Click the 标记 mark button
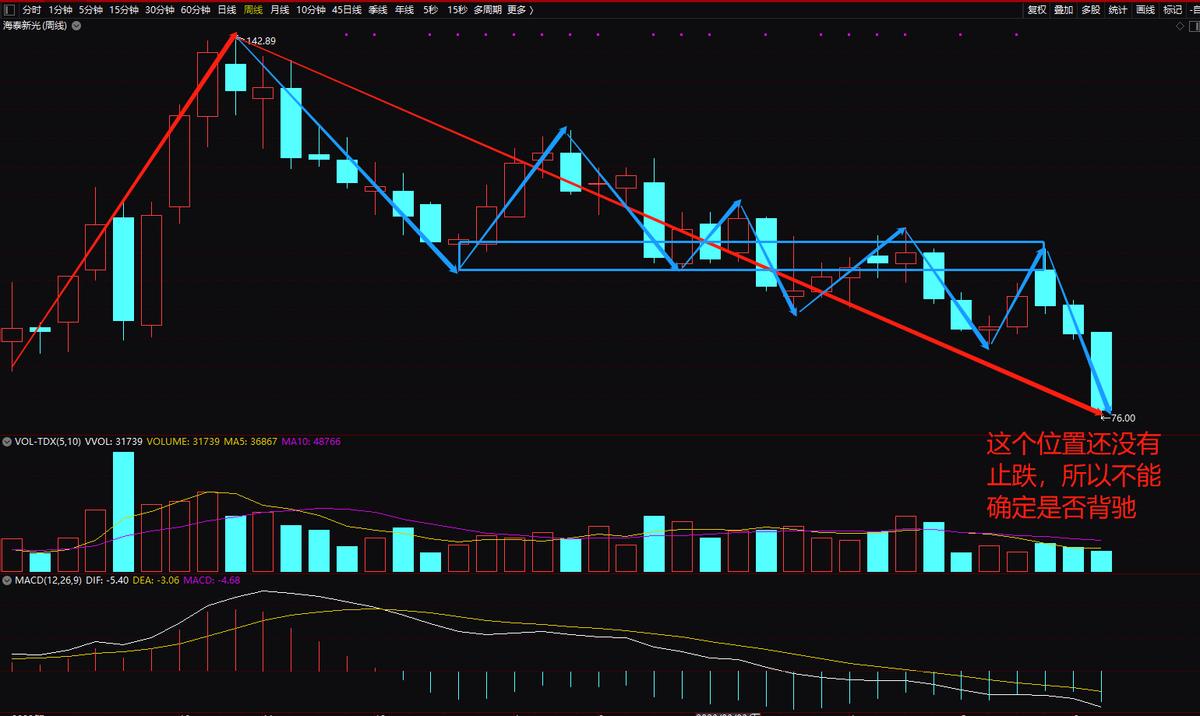 [x=1172, y=10]
